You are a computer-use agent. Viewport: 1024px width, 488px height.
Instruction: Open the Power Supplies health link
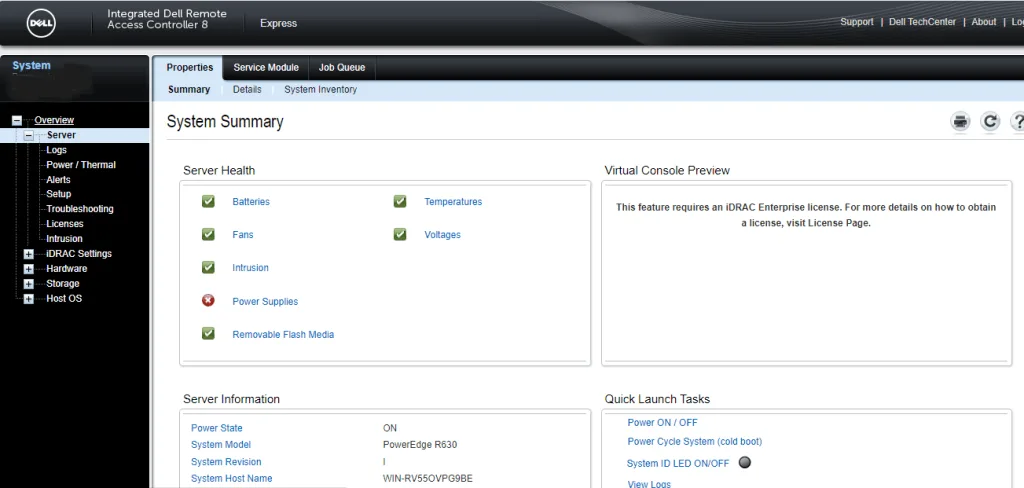click(x=265, y=302)
